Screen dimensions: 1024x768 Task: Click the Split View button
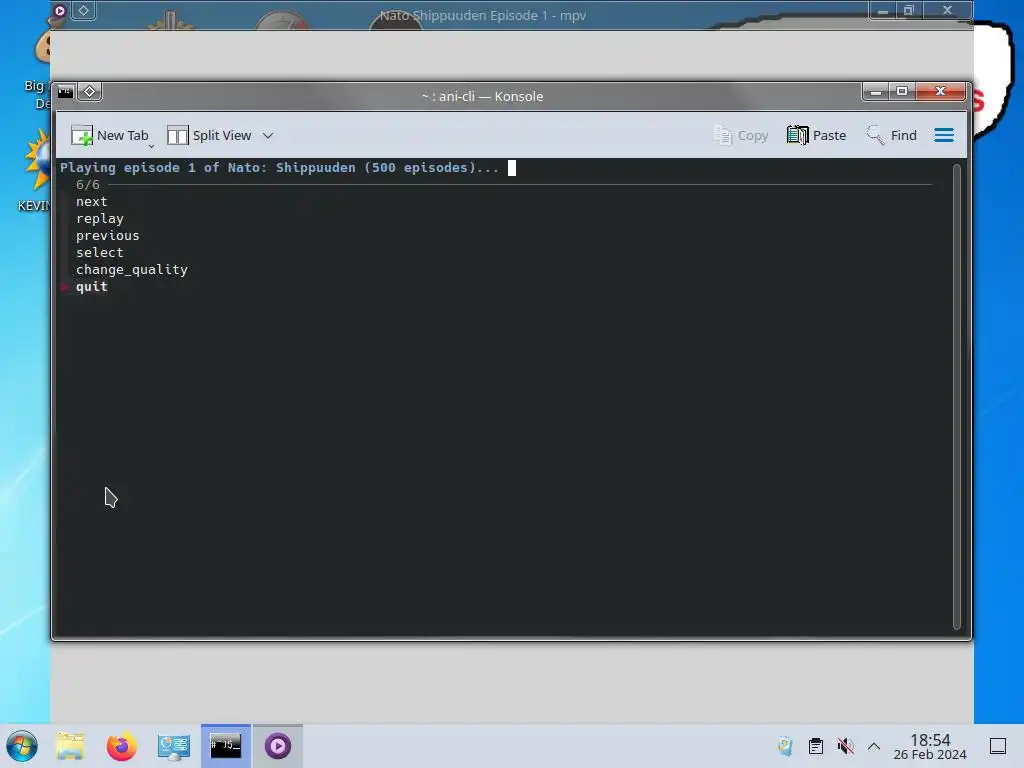pyautogui.click(x=209, y=135)
